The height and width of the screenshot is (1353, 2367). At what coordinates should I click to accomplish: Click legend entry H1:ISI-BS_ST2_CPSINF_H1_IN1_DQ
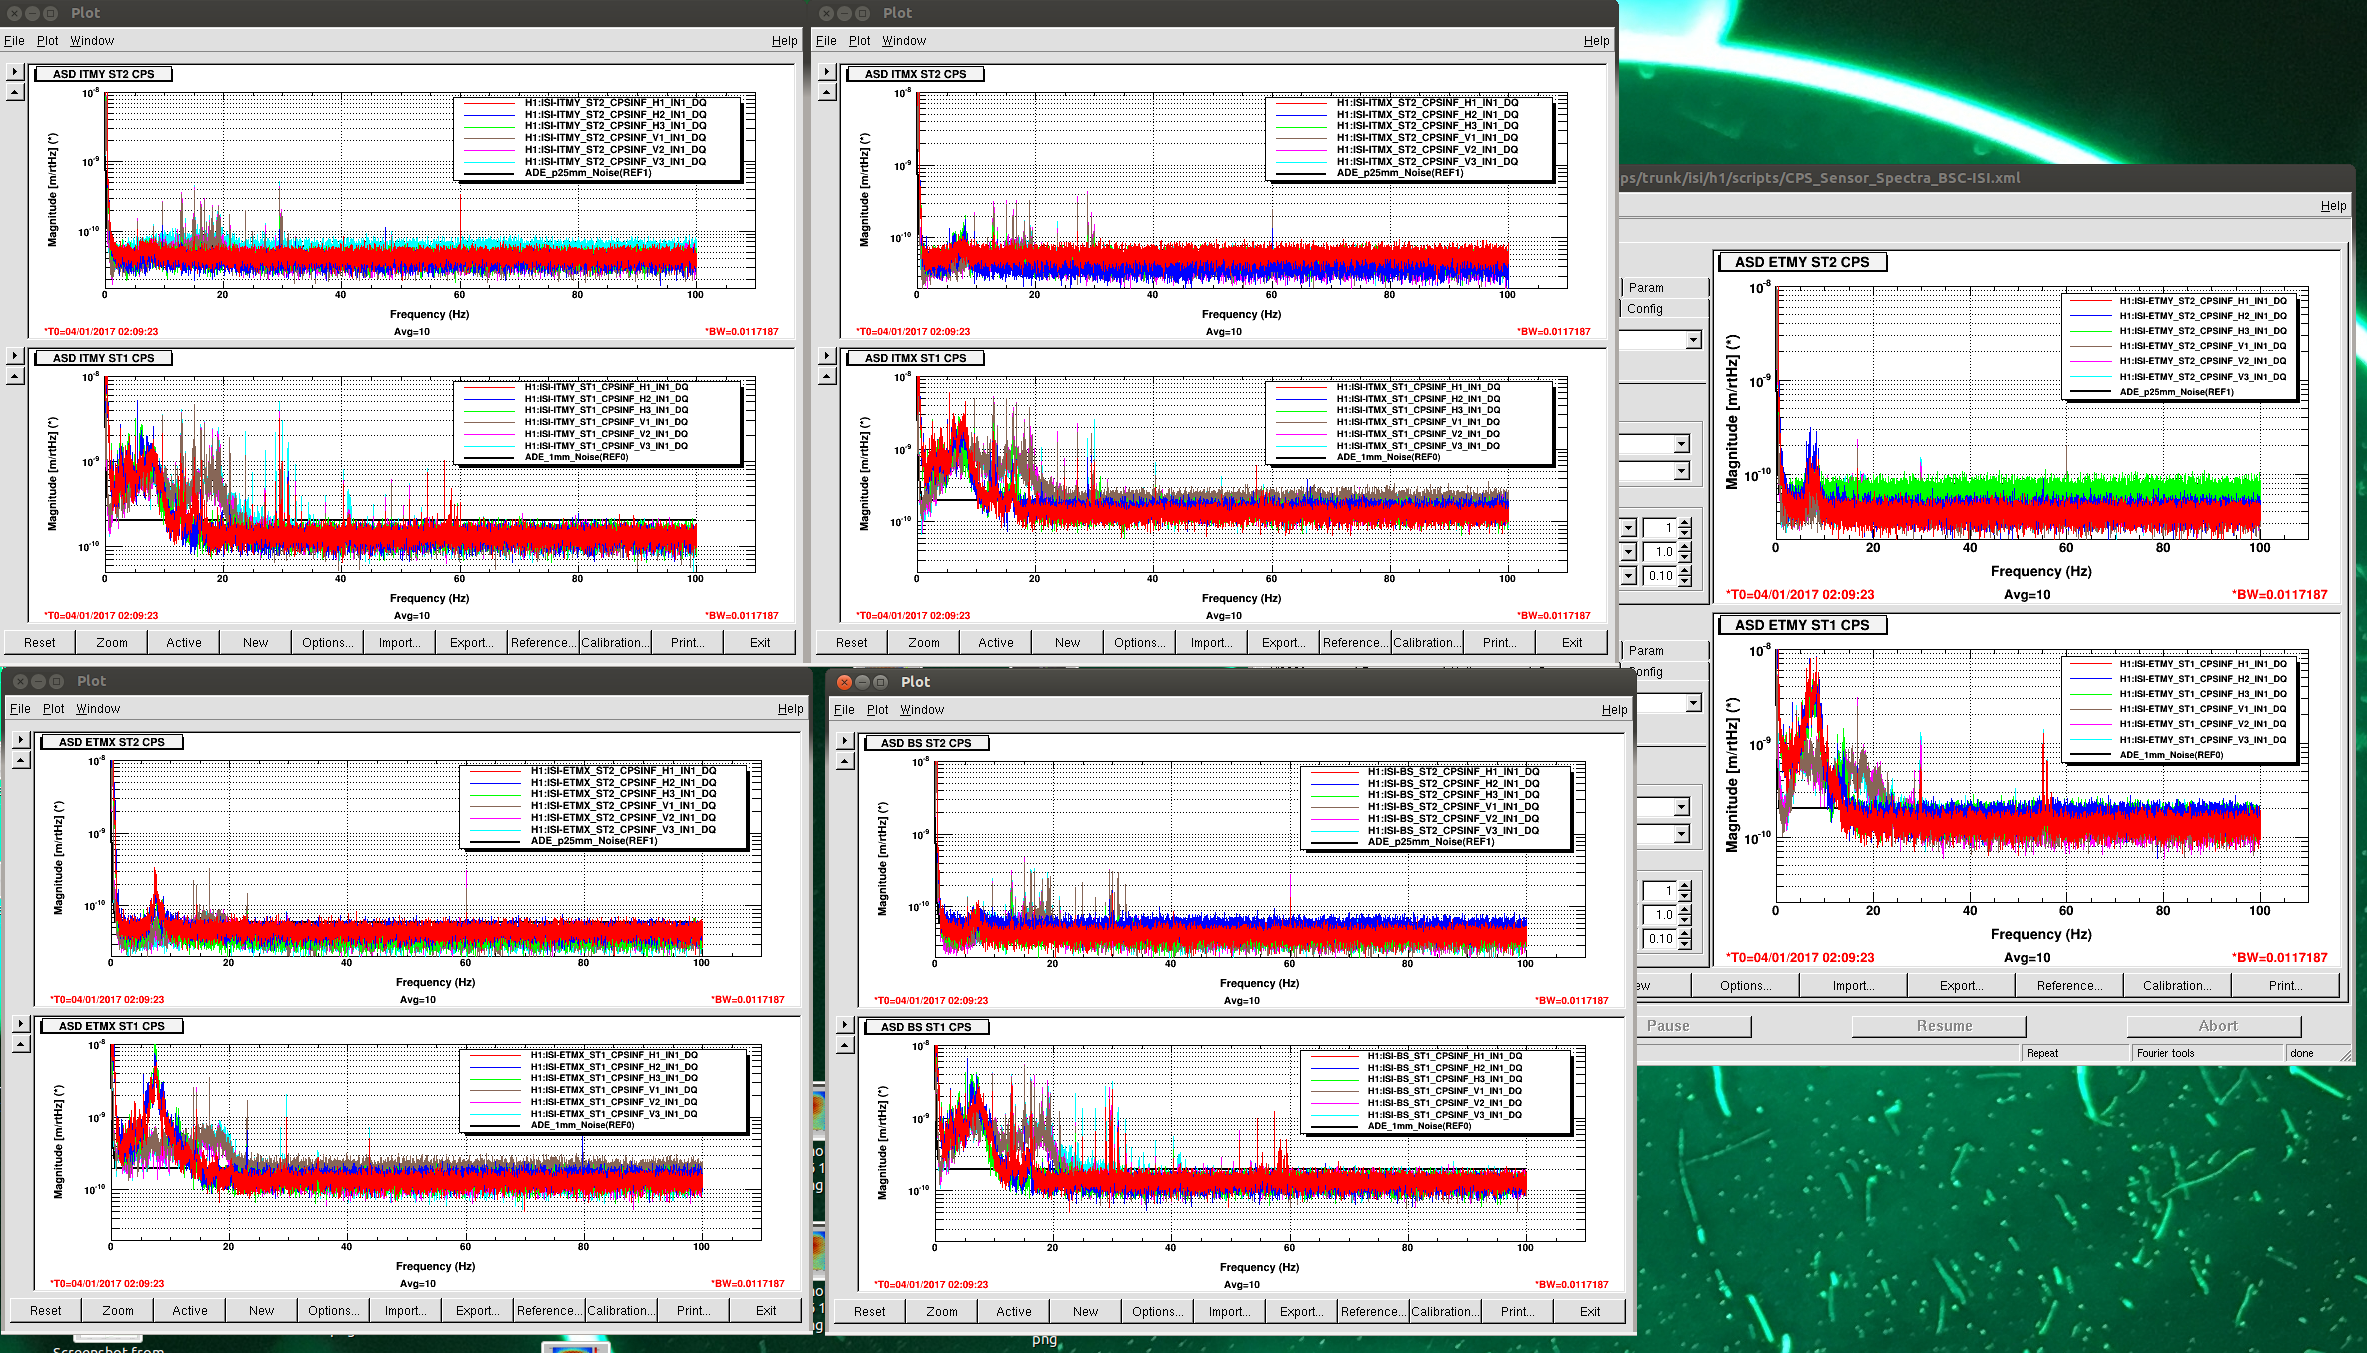1453,771
